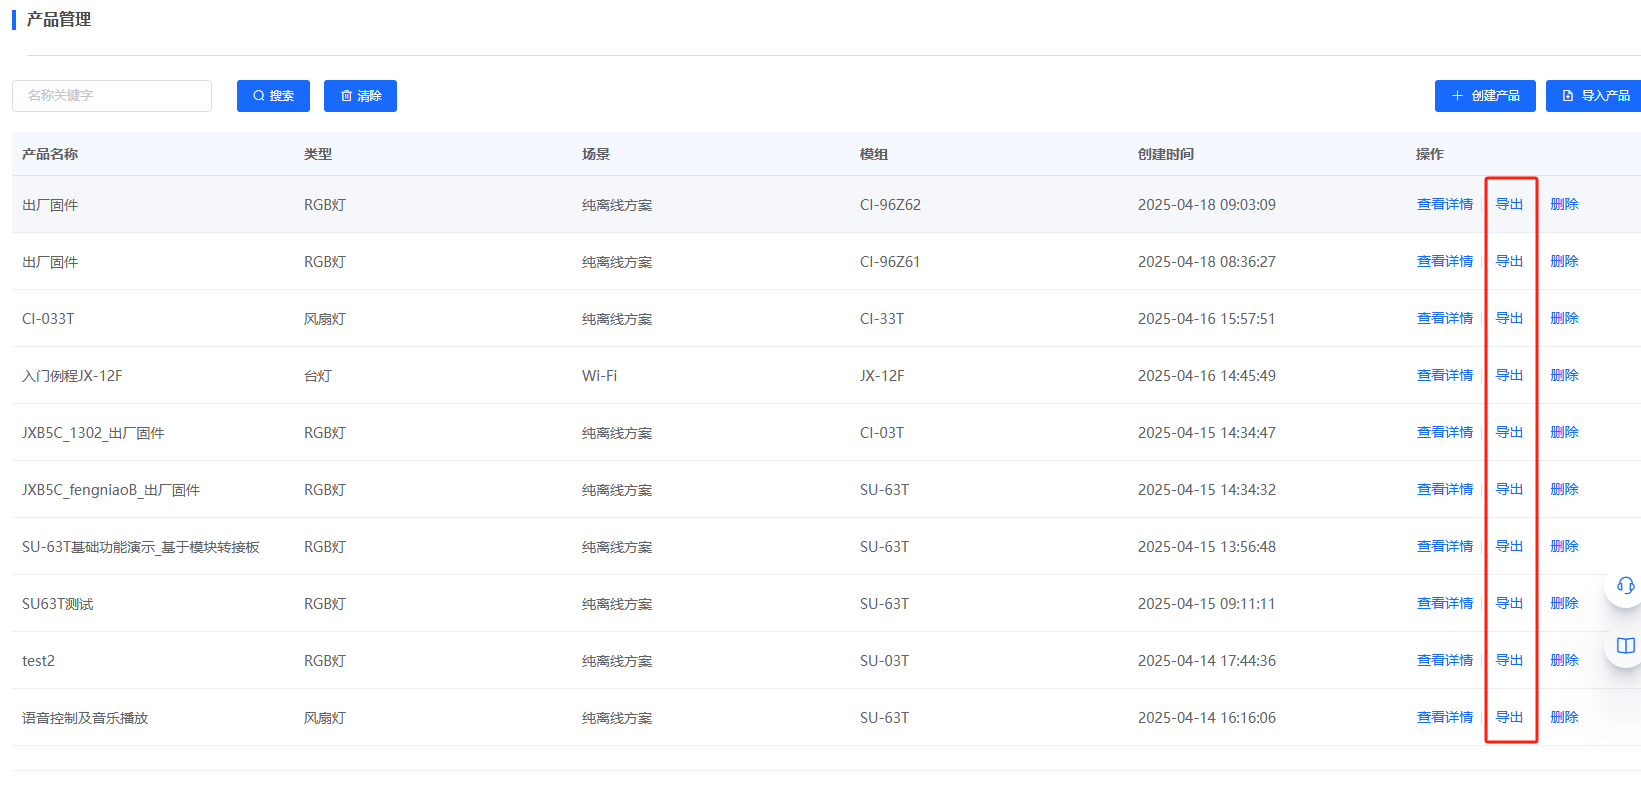
Task: Delete the JXB5C_fengniaoB_出厂固件 product
Action: tap(1564, 489)
